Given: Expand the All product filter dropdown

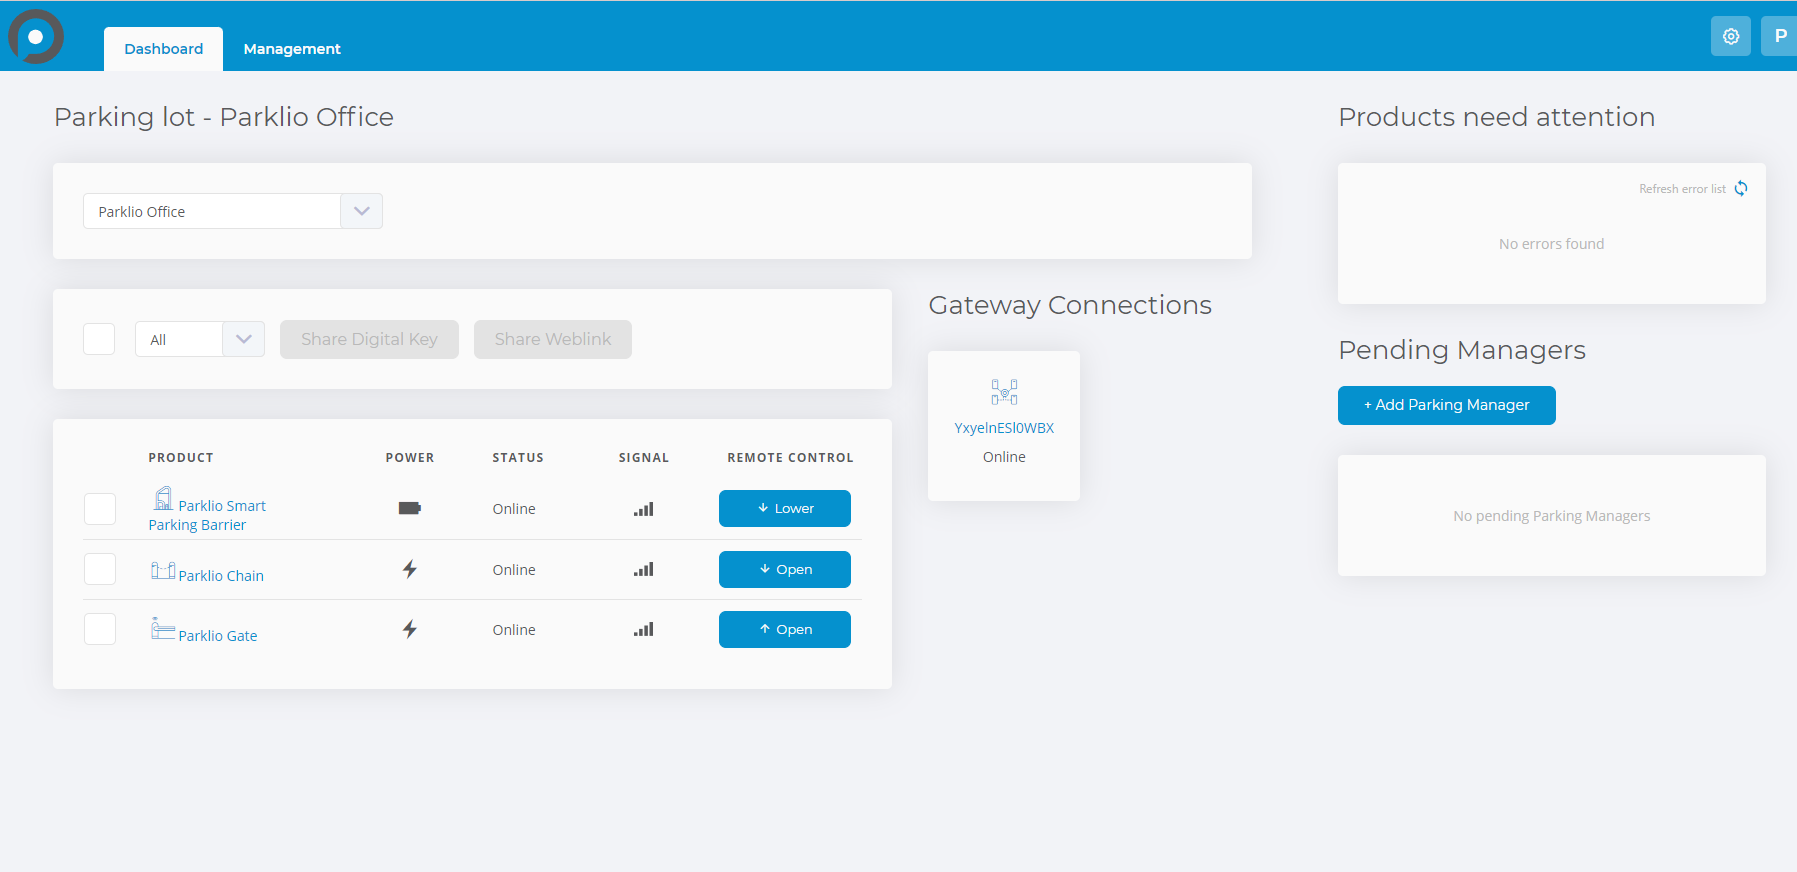Looking at the screenshot, I should pyautogui.click(x=200, y=339).
